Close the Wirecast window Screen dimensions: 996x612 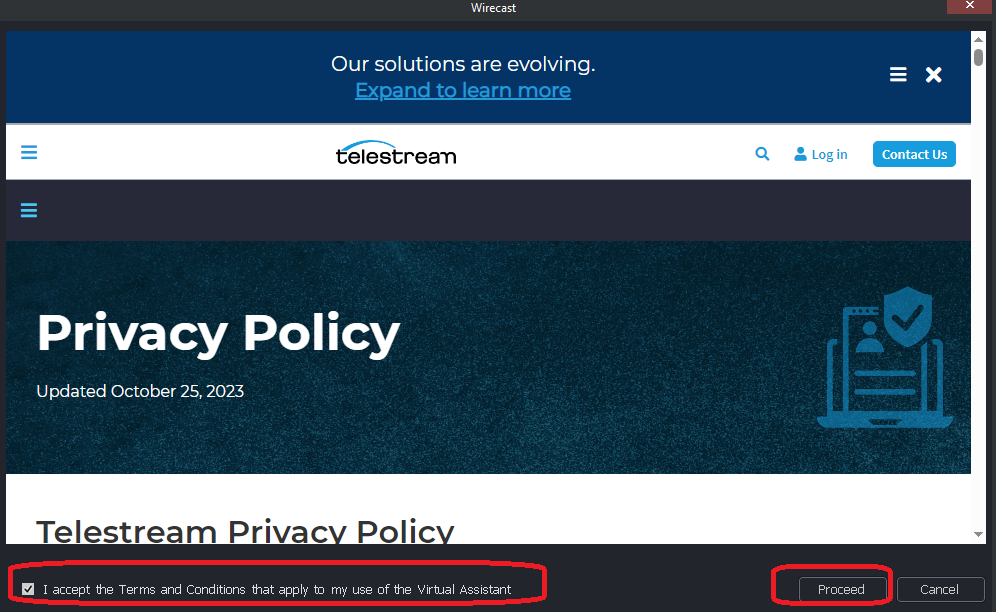point(969,6)
